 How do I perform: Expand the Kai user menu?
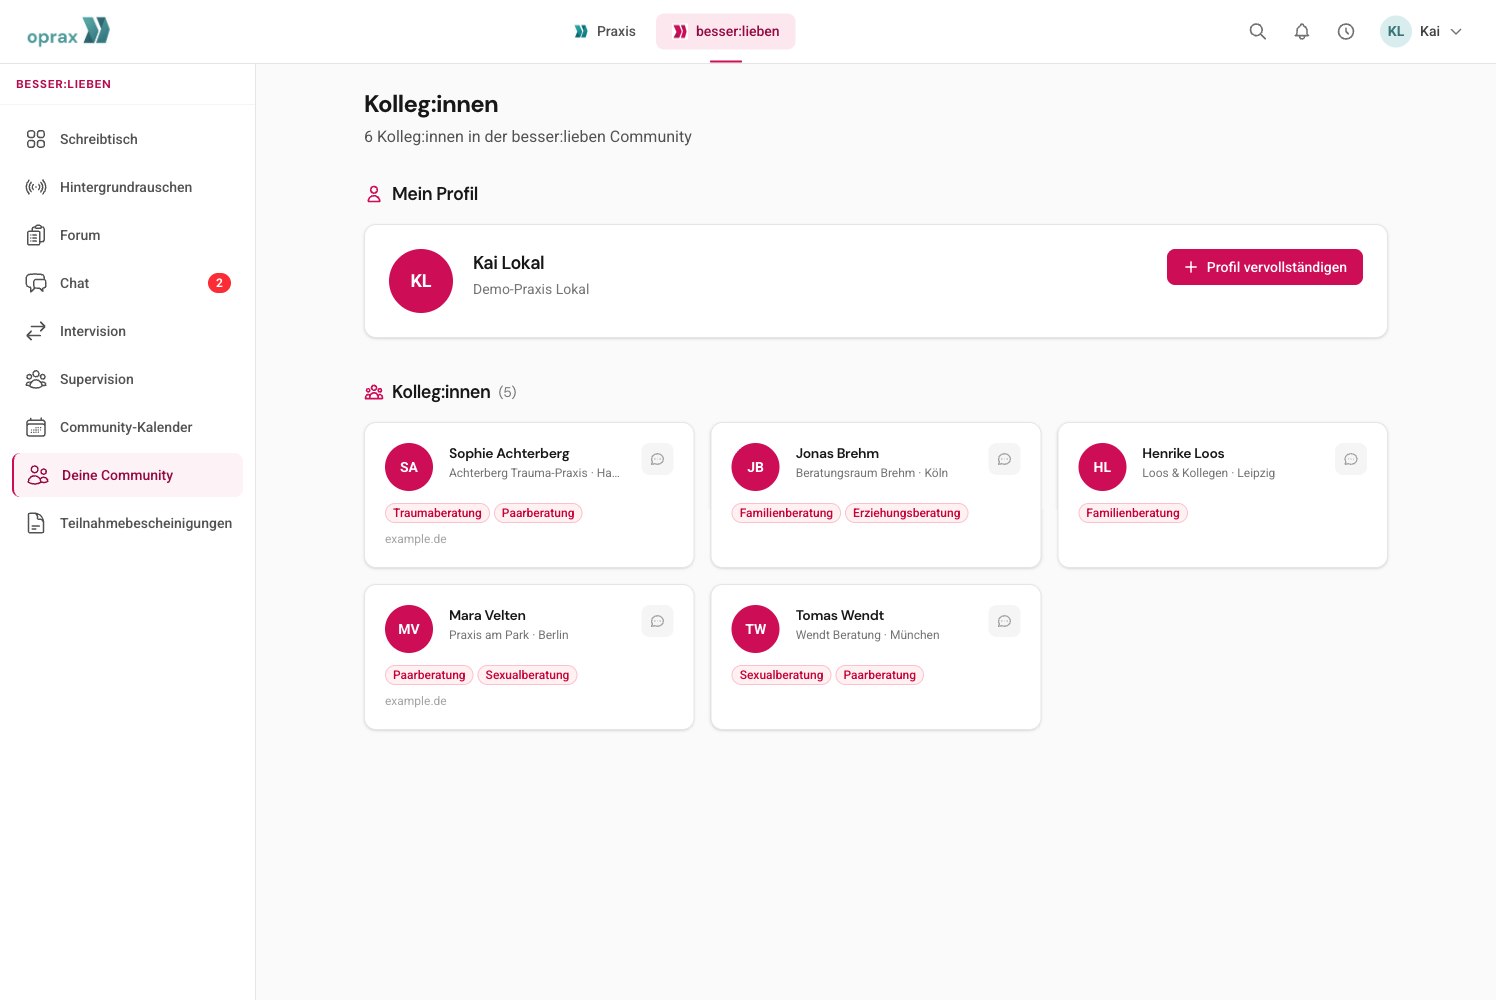pyautogui.click(x=1422, y=31)
